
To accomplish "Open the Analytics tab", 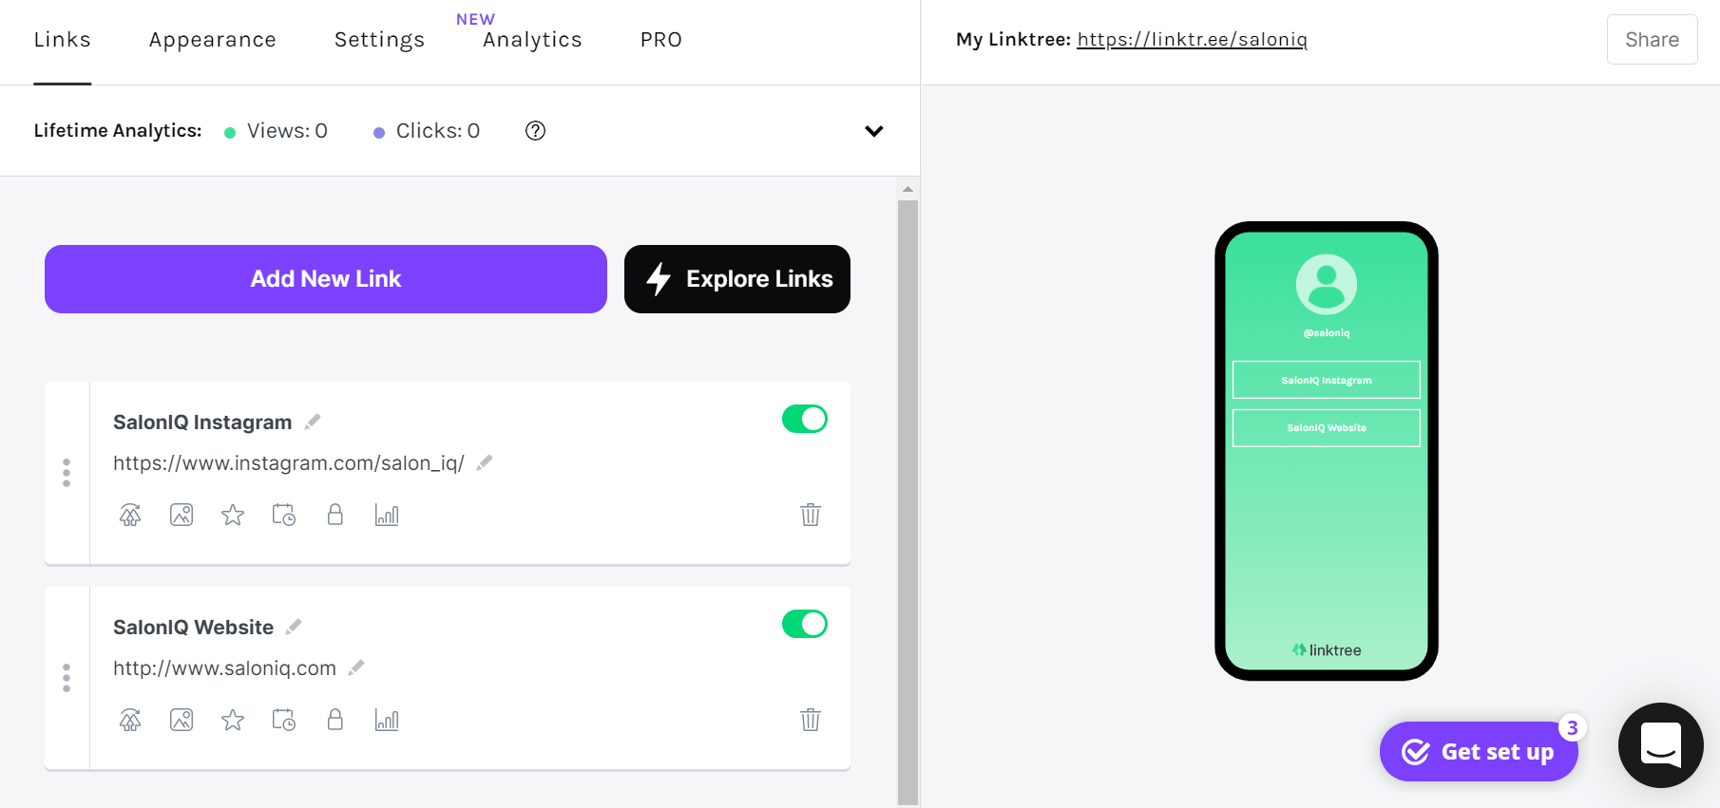I will pyautogui.click(x=532, y=39).
